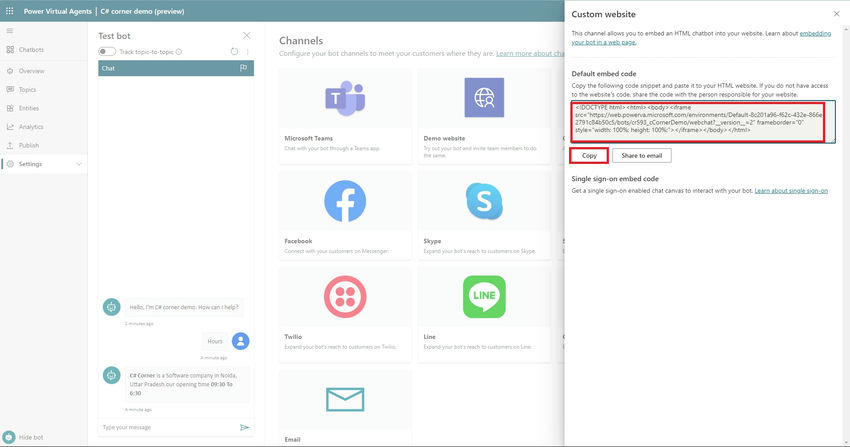Close the Test bot pane

coord(247,35)
